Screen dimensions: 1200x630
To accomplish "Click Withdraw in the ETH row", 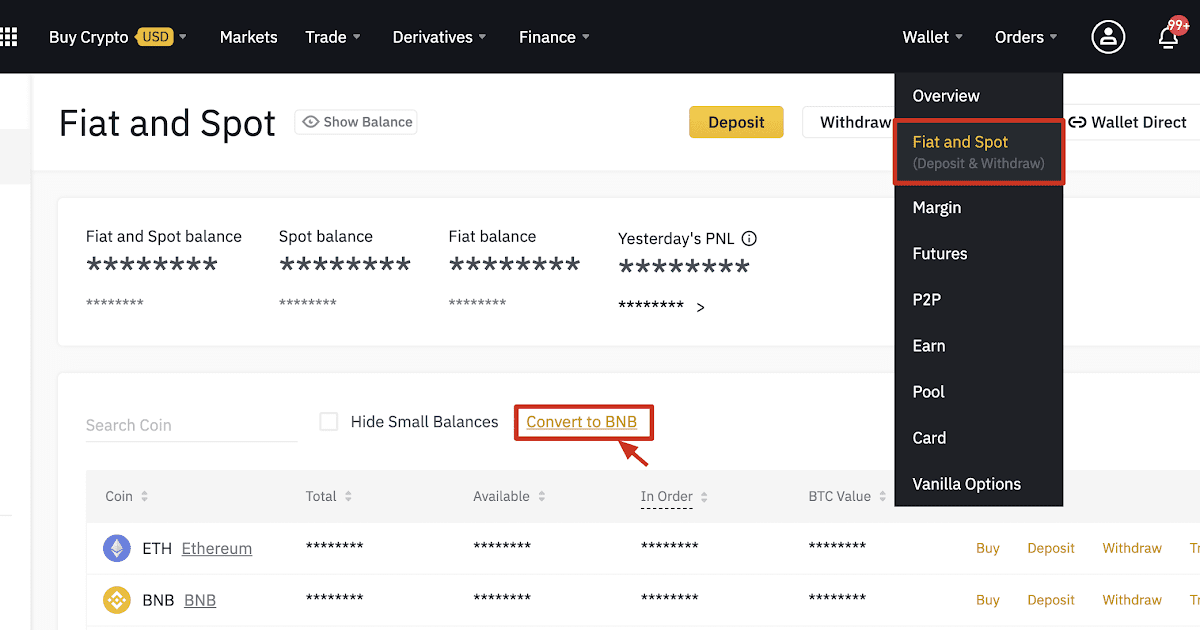I will tap(1132, 548).
